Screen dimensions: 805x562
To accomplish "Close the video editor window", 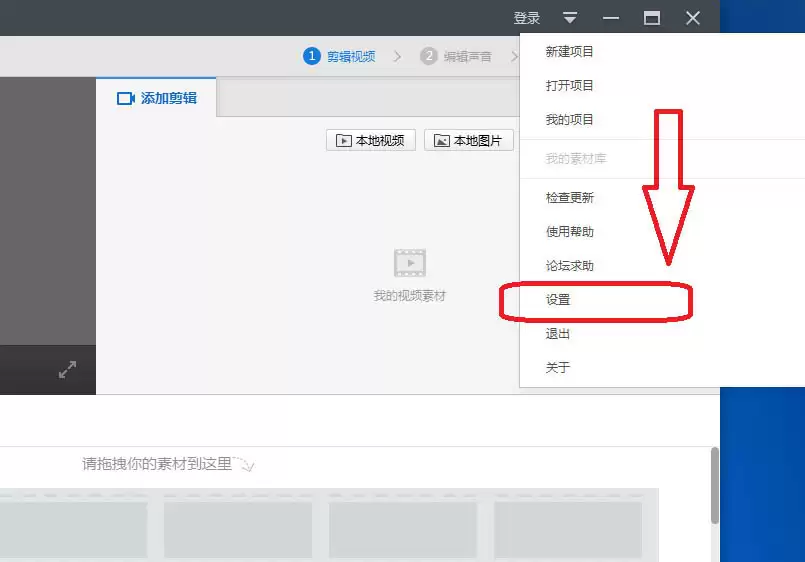I will point(693,18).
